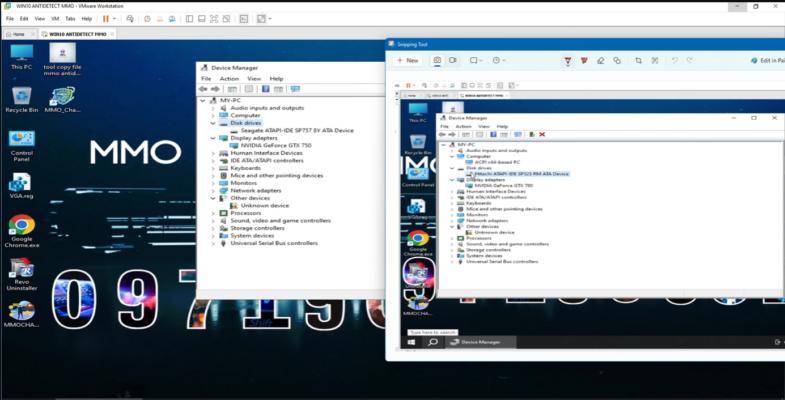Click the crop icon in Snipping Tool
The width and height of the screenshot is (785, 400).
pyautogui.click(x=638, y=60)
